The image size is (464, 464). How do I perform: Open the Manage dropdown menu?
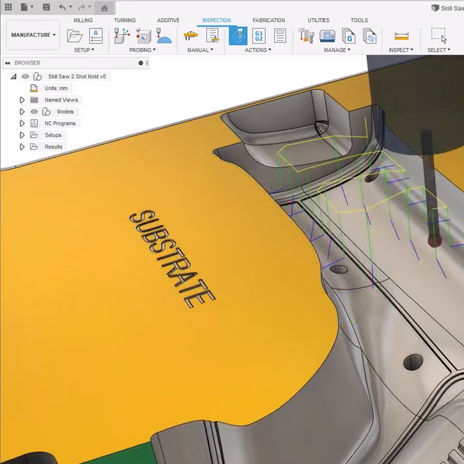click(x=337, y=50)
